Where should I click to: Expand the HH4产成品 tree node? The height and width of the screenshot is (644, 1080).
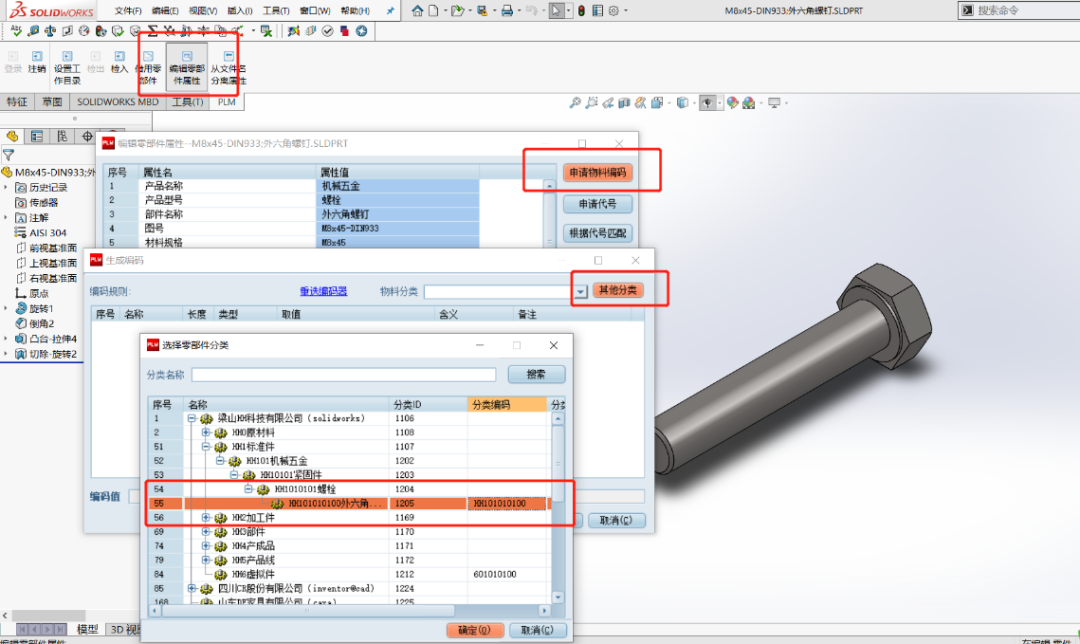pos(205,546)
